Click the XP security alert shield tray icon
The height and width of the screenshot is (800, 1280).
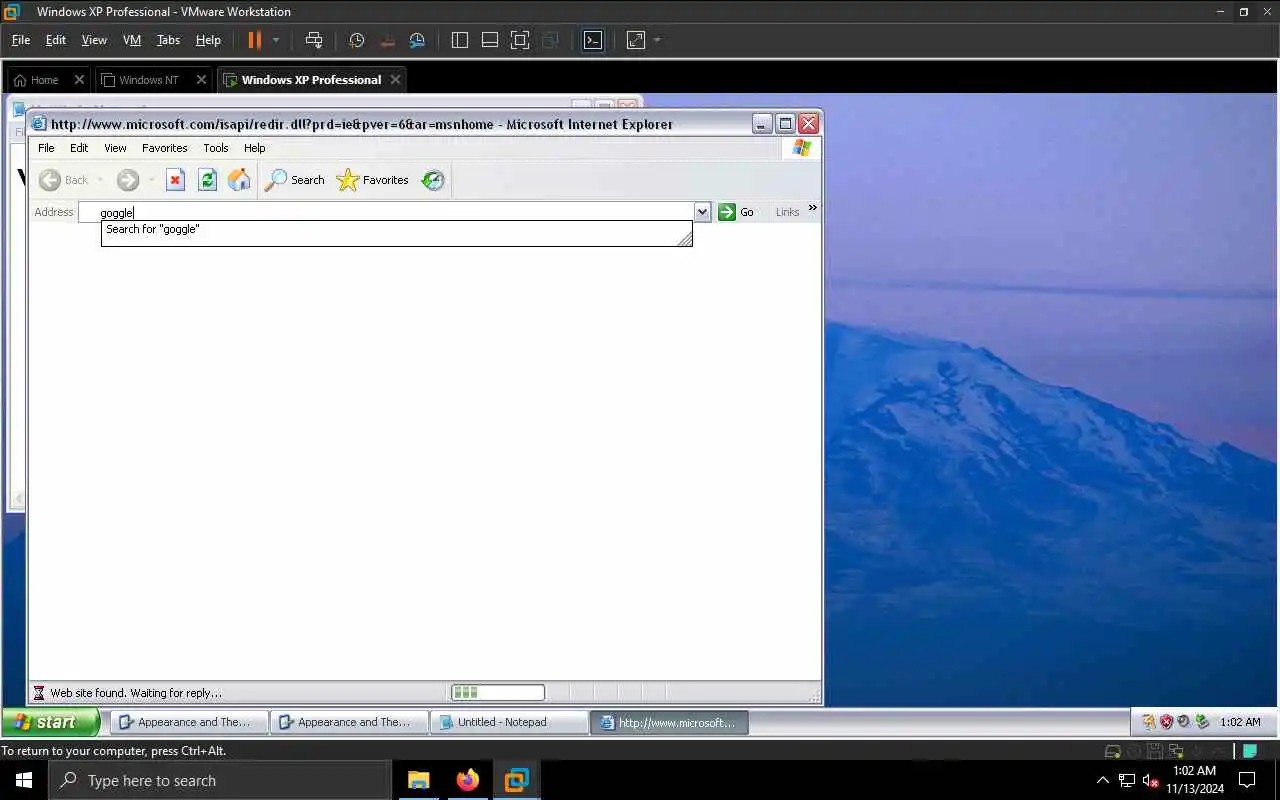1166,722
